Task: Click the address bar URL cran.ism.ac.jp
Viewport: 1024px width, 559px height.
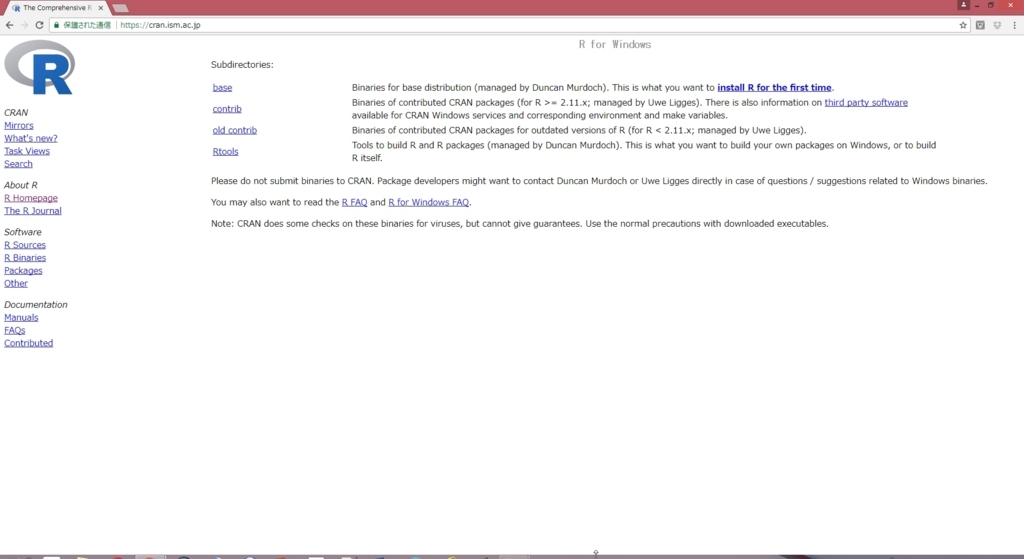Action: point(160,25)
